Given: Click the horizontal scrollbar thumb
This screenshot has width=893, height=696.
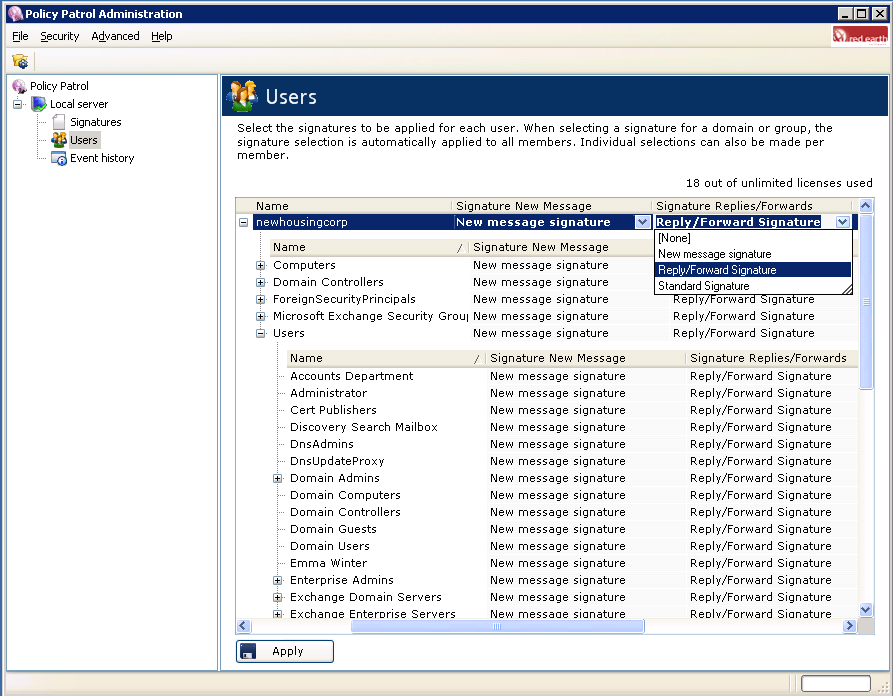Looking at the screenshot, I should [497, 626].
